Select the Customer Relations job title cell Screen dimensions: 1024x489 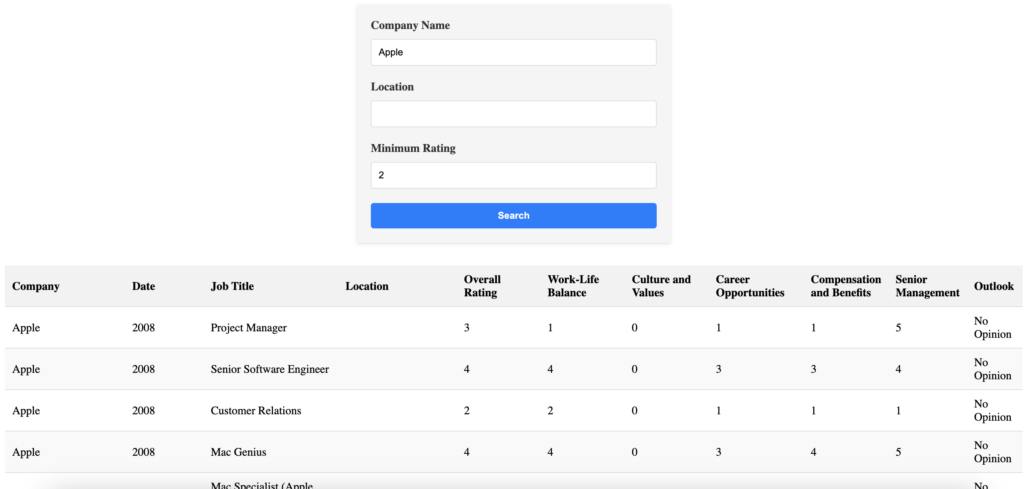(x=256, y=411)
